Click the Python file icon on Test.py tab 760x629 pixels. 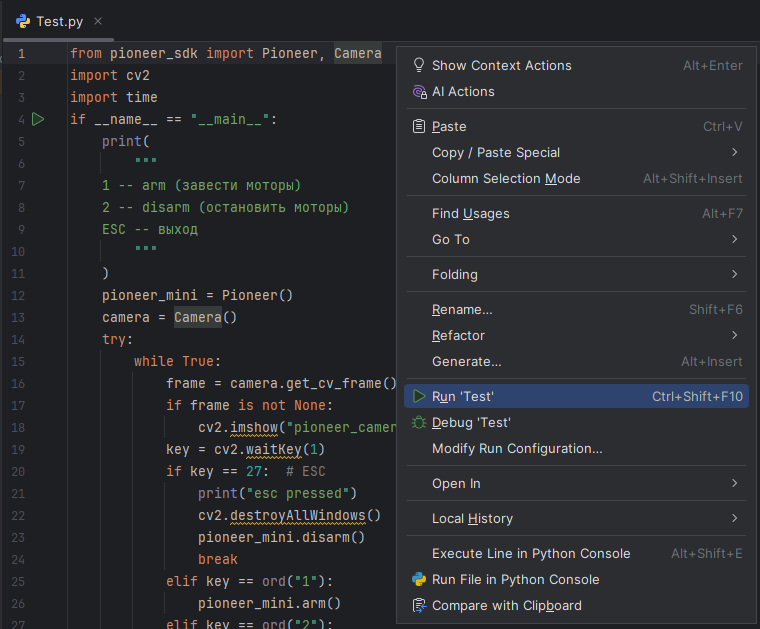click(x=22, y=21)
